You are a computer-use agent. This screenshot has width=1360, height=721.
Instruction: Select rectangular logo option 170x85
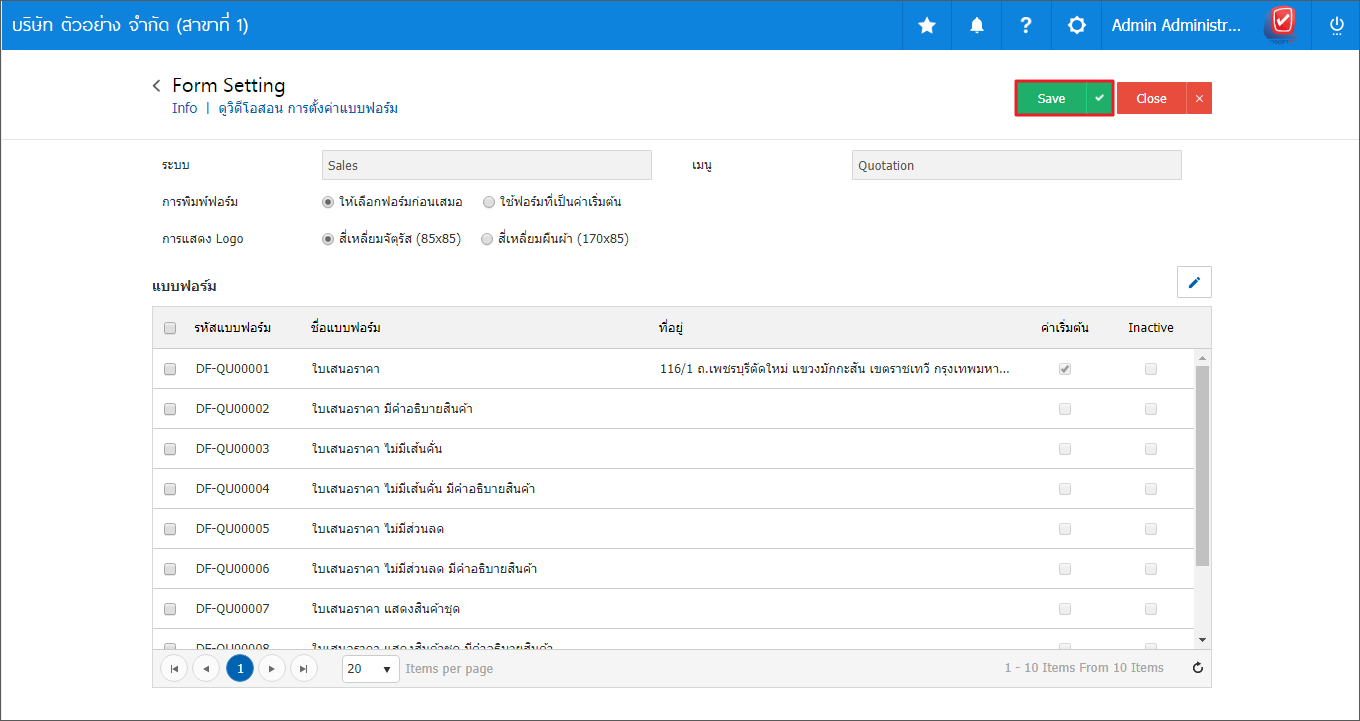(487, 239)
